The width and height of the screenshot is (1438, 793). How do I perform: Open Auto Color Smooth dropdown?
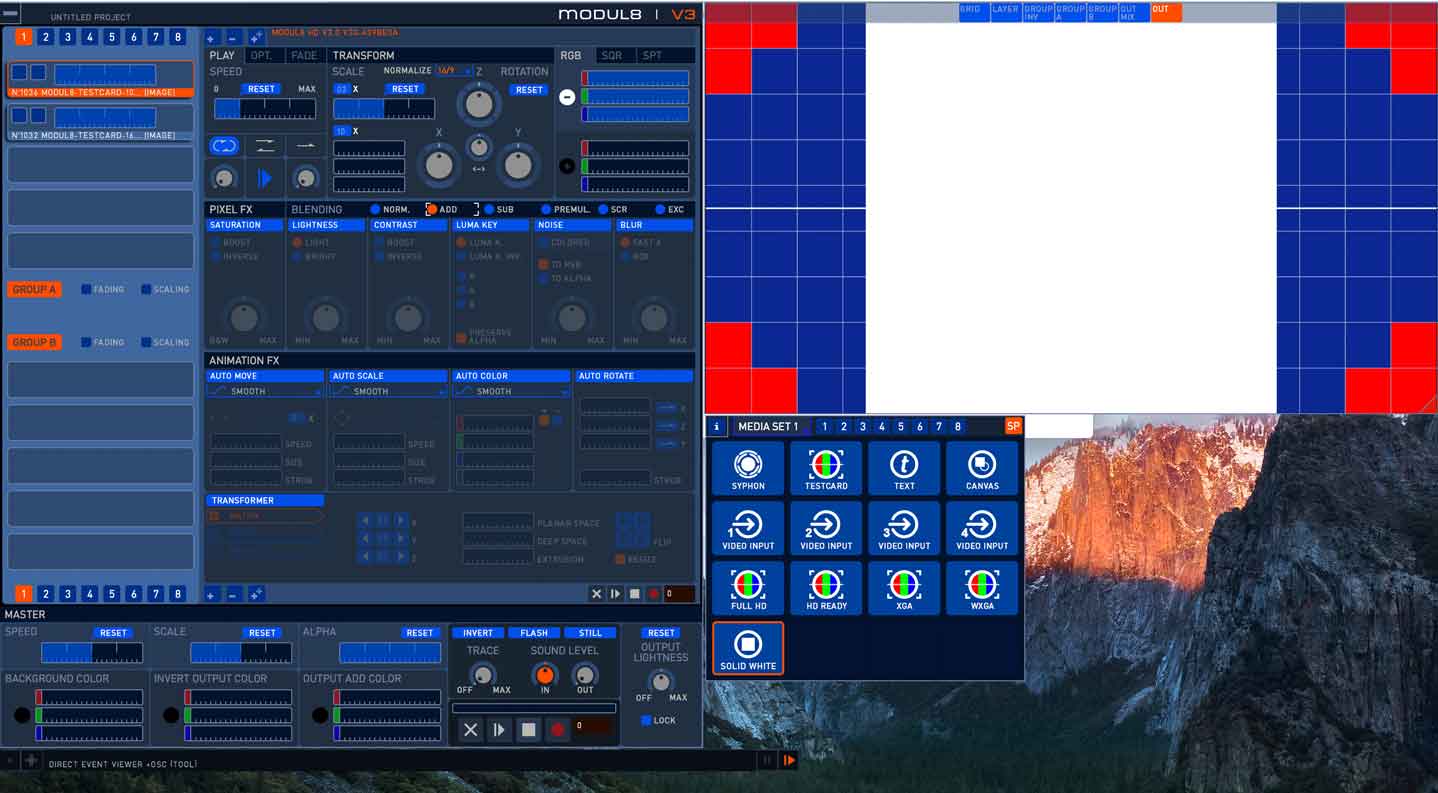[x=511, y=392]
